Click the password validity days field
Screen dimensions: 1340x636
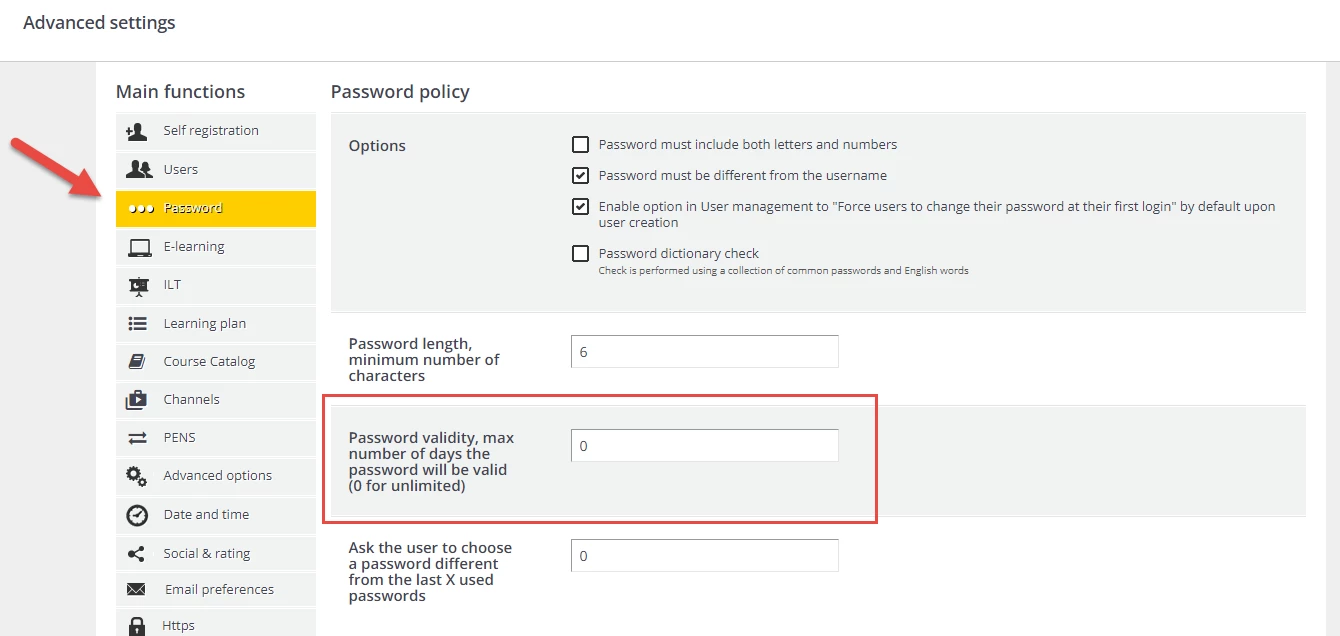(x=704, y=446)
